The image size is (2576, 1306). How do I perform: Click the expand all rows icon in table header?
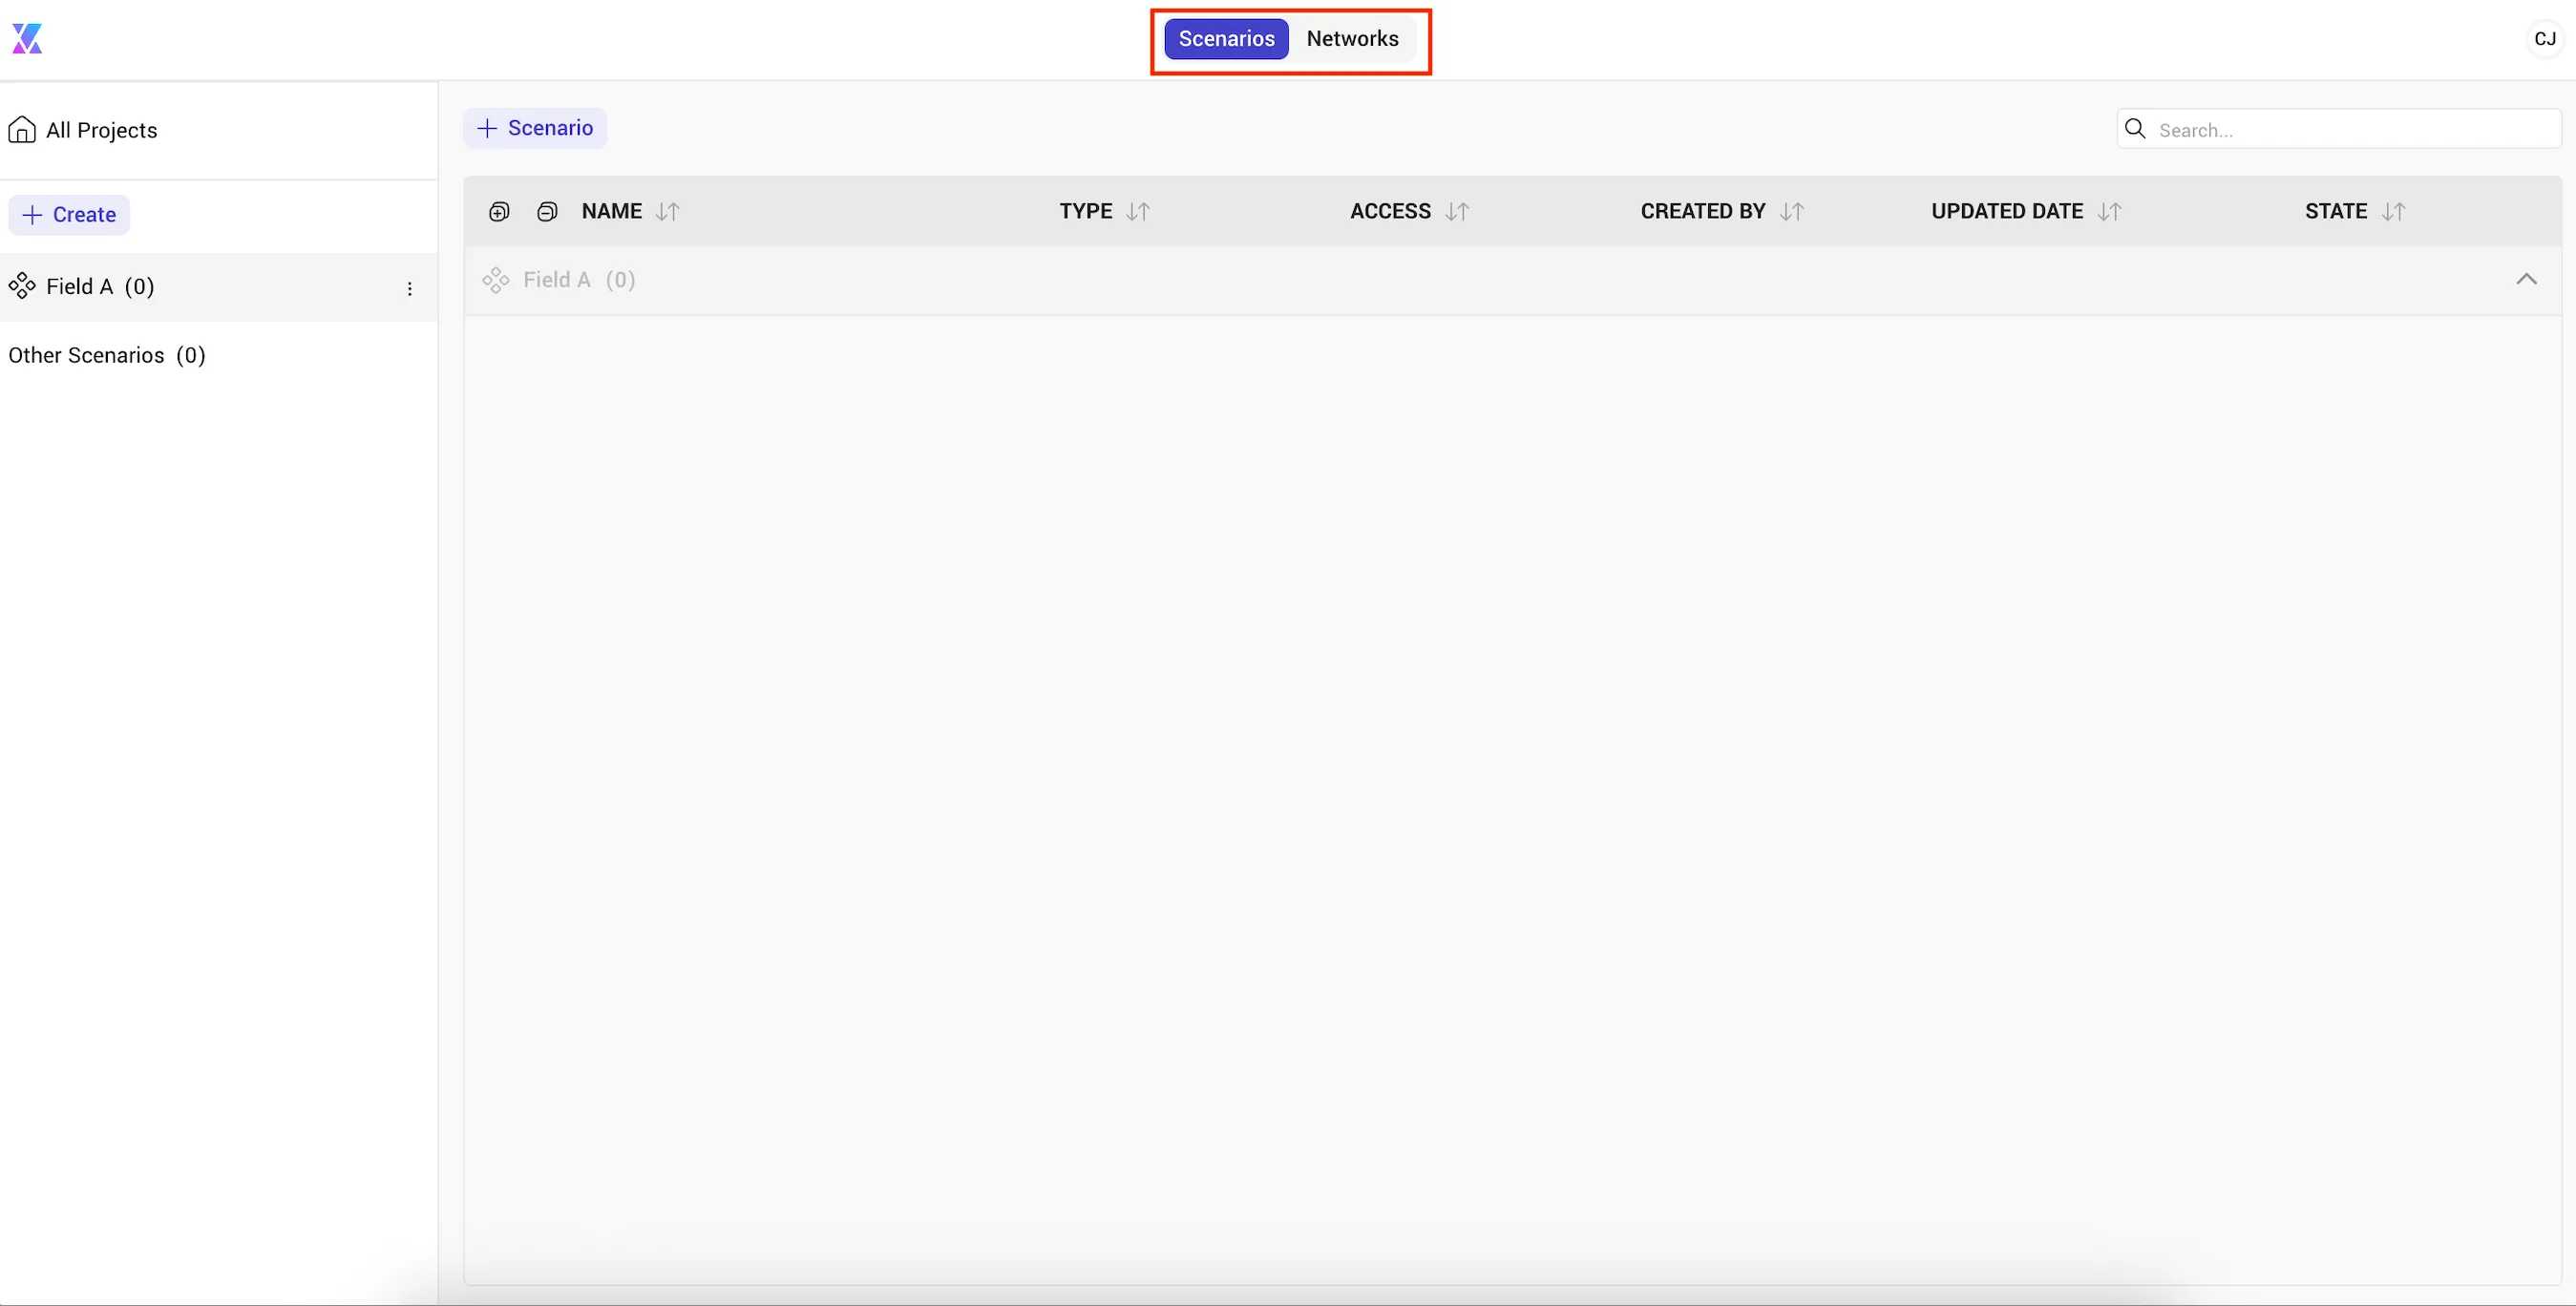[499, 211]
